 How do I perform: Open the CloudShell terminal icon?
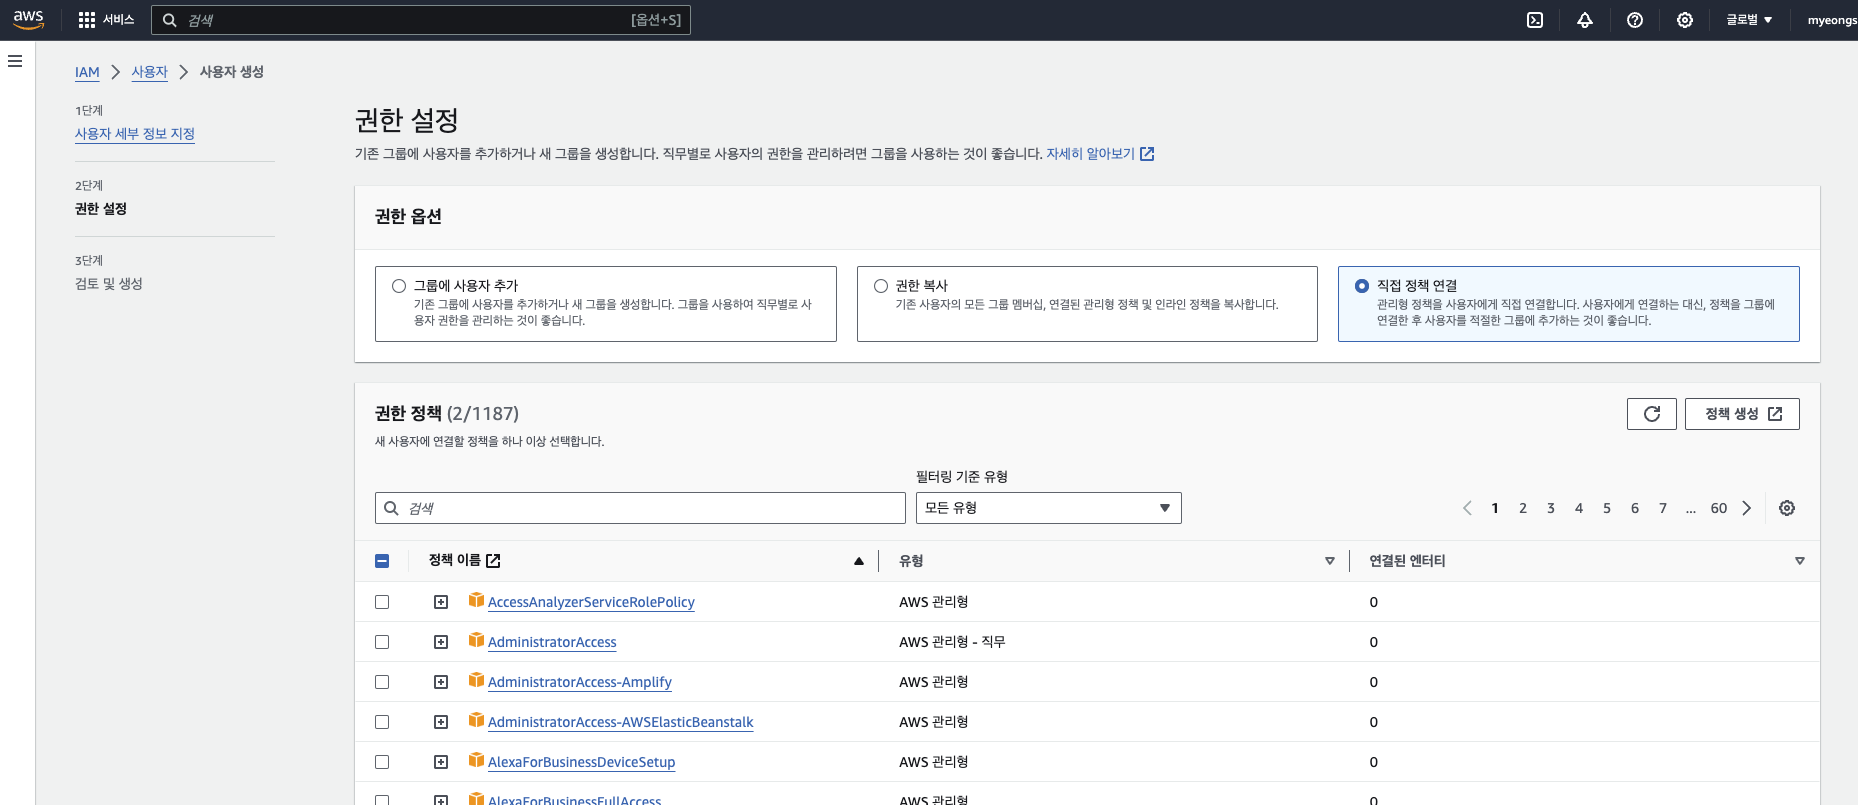tap(1535, 20)
